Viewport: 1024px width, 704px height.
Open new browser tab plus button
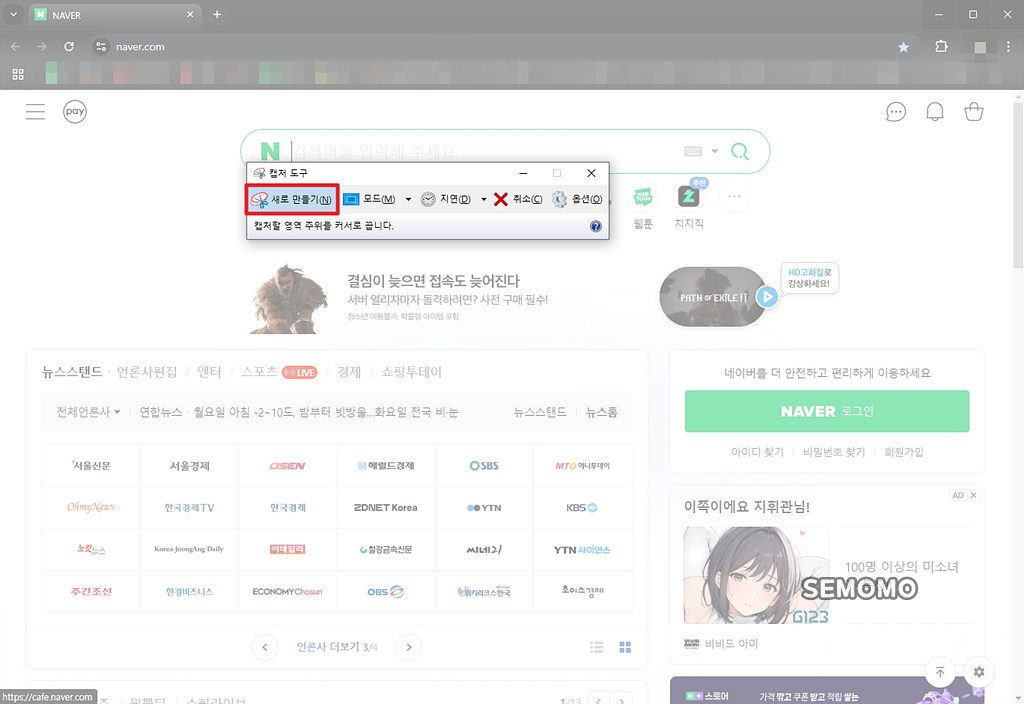[x=217, y=14]
